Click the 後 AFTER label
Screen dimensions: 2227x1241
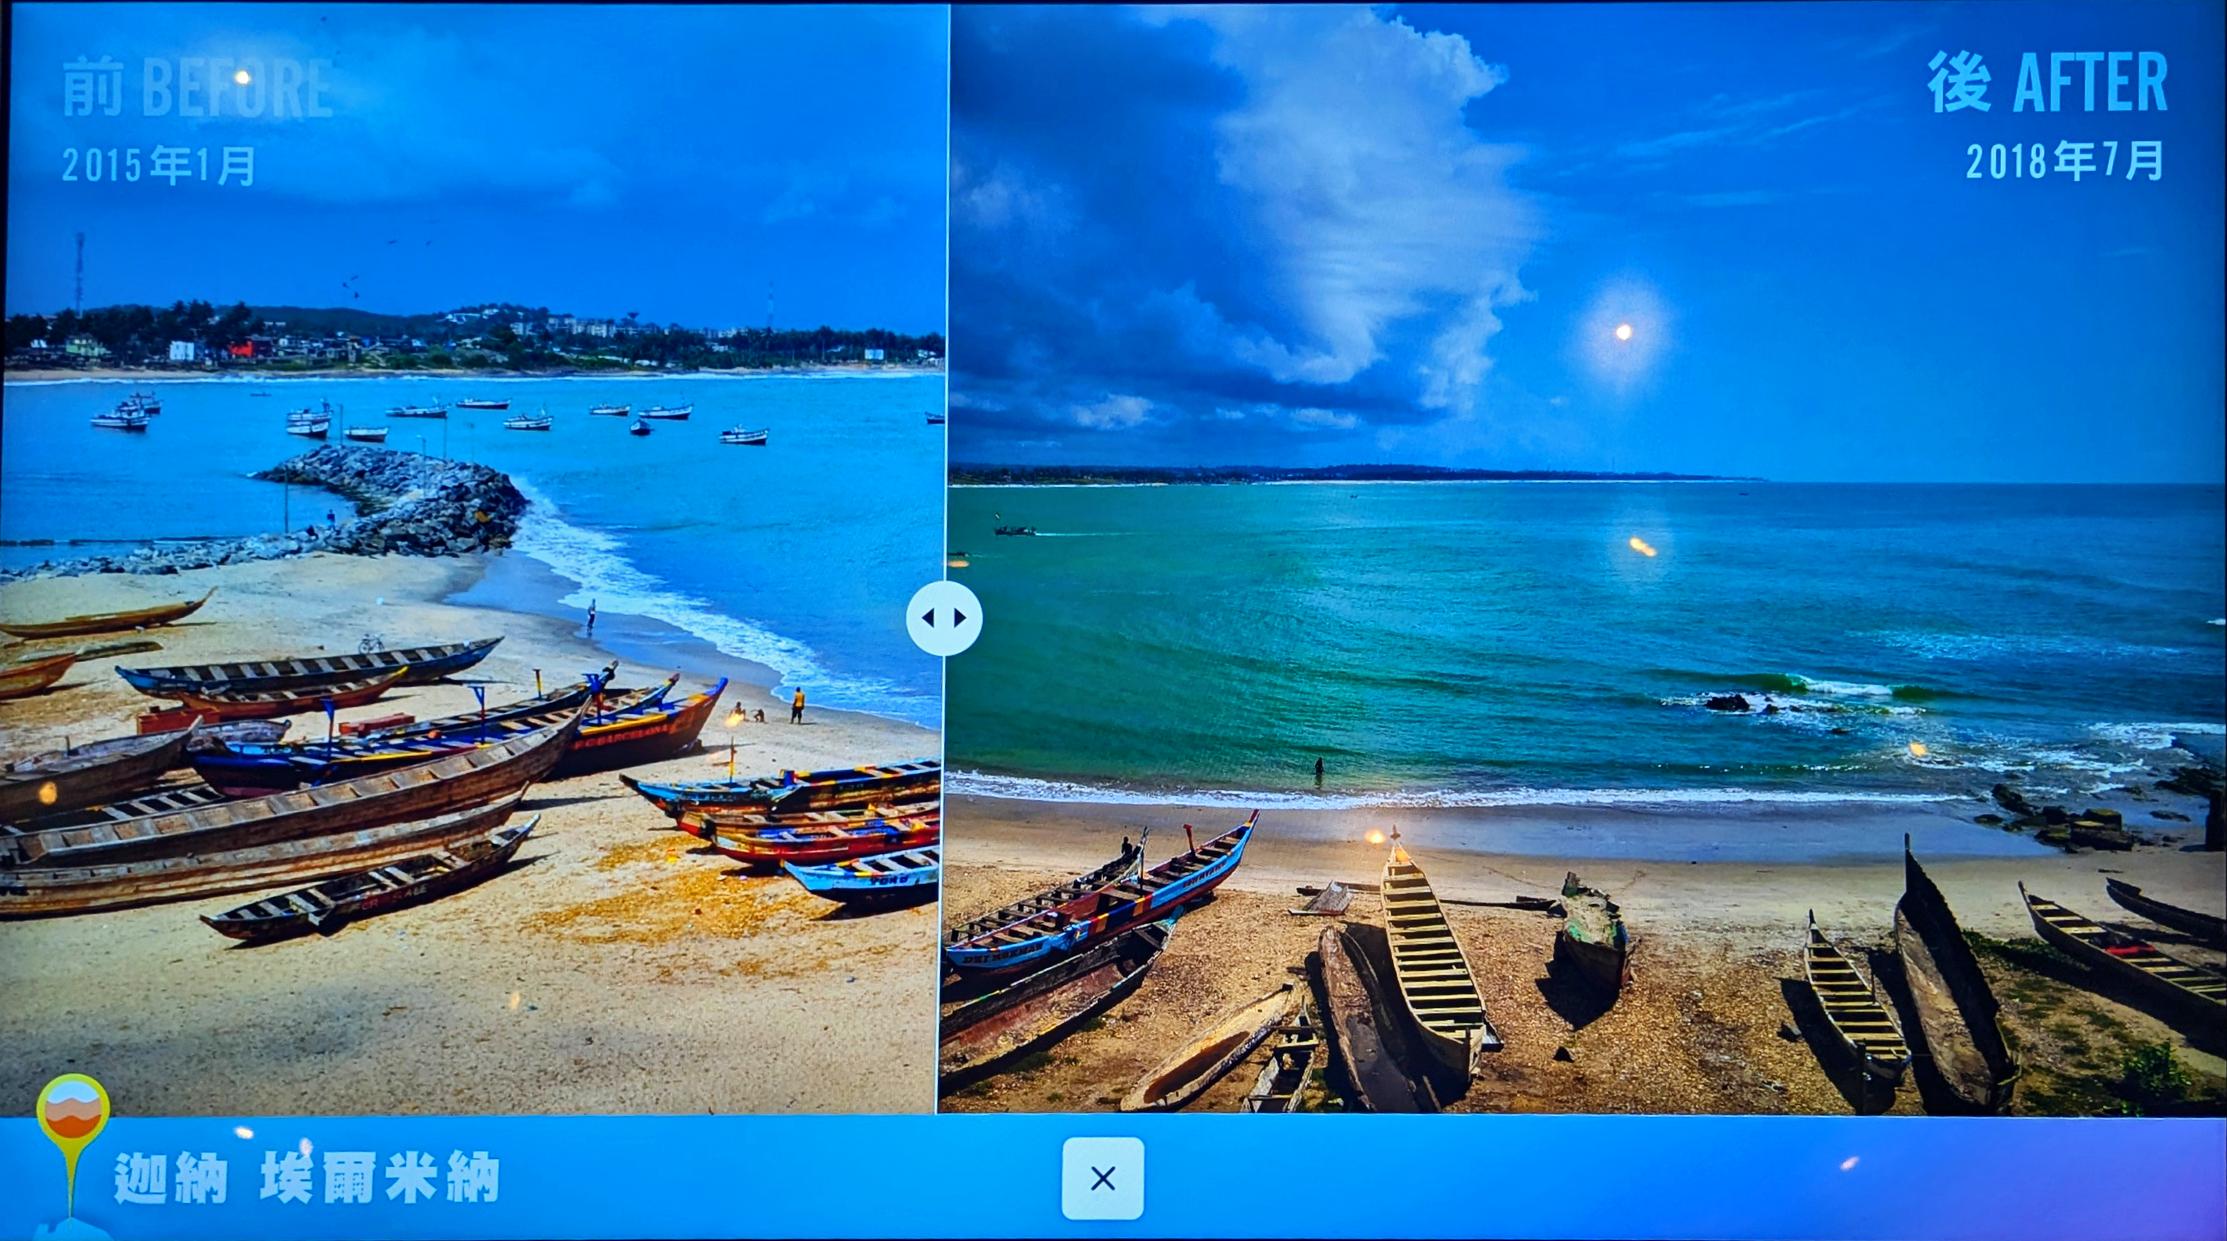(x=2047, y=83)
